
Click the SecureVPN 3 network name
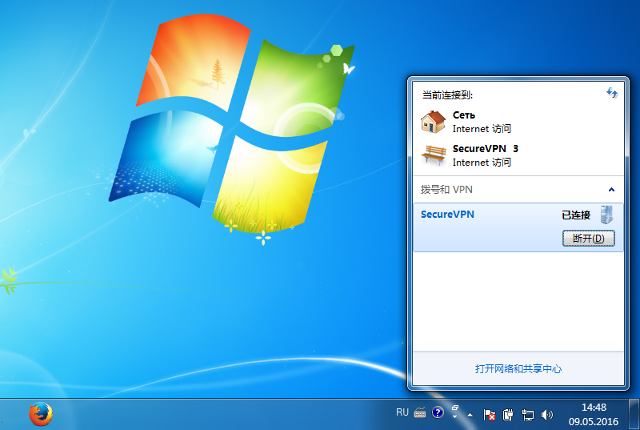pyautogui.click(x=485, y=149)
